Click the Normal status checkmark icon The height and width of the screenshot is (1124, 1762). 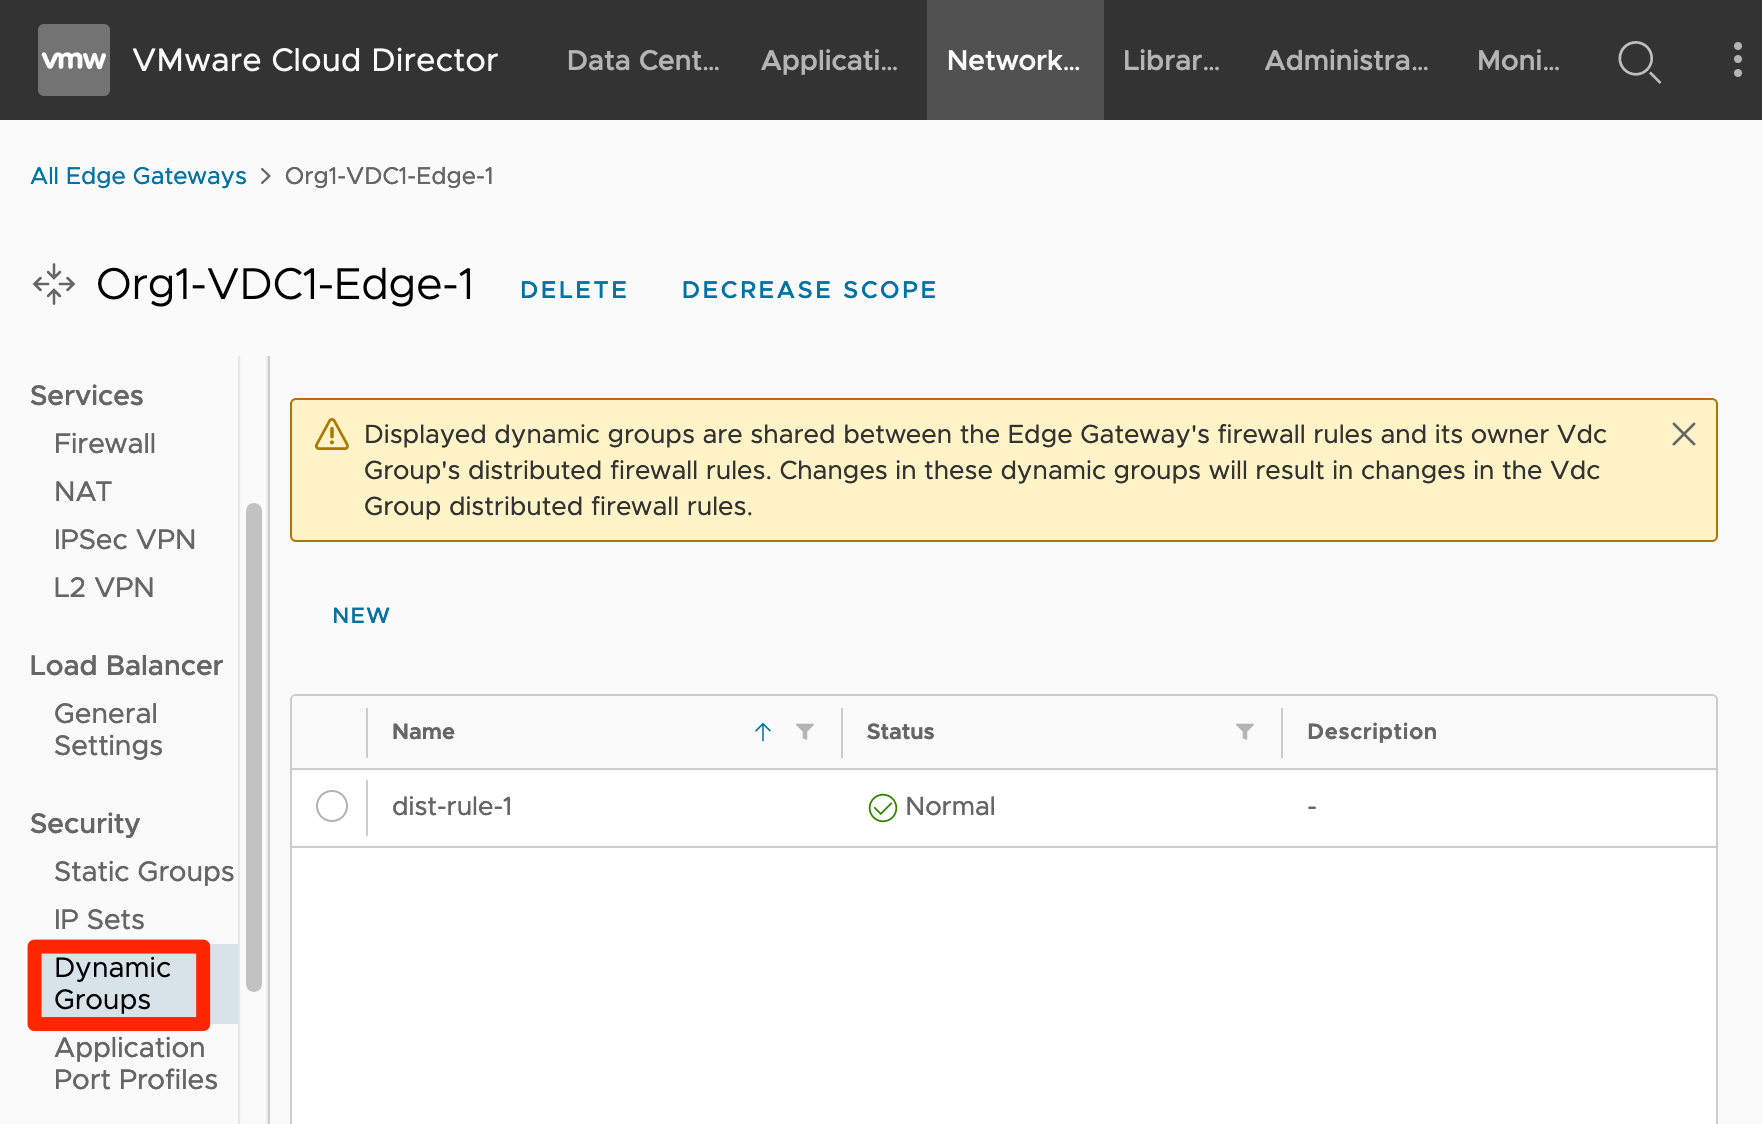883,807
